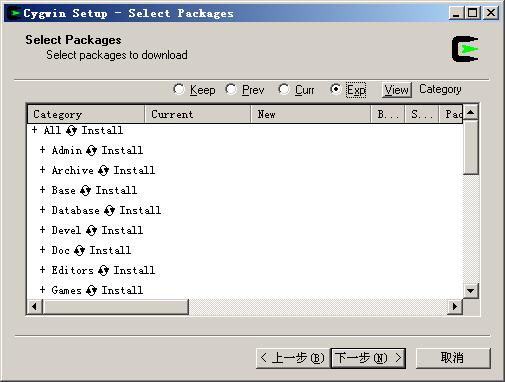Click the horizontal scrollbar right arrow
Viewport: 505px width, 382px height.
pyautogui.click(x=455, y=306)
